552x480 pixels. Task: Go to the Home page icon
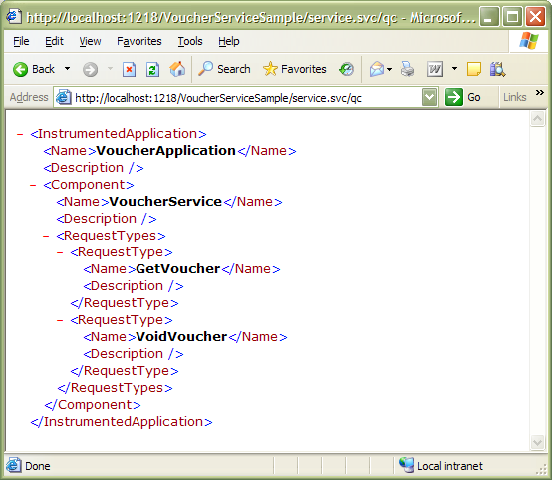(x=177, y=69)
